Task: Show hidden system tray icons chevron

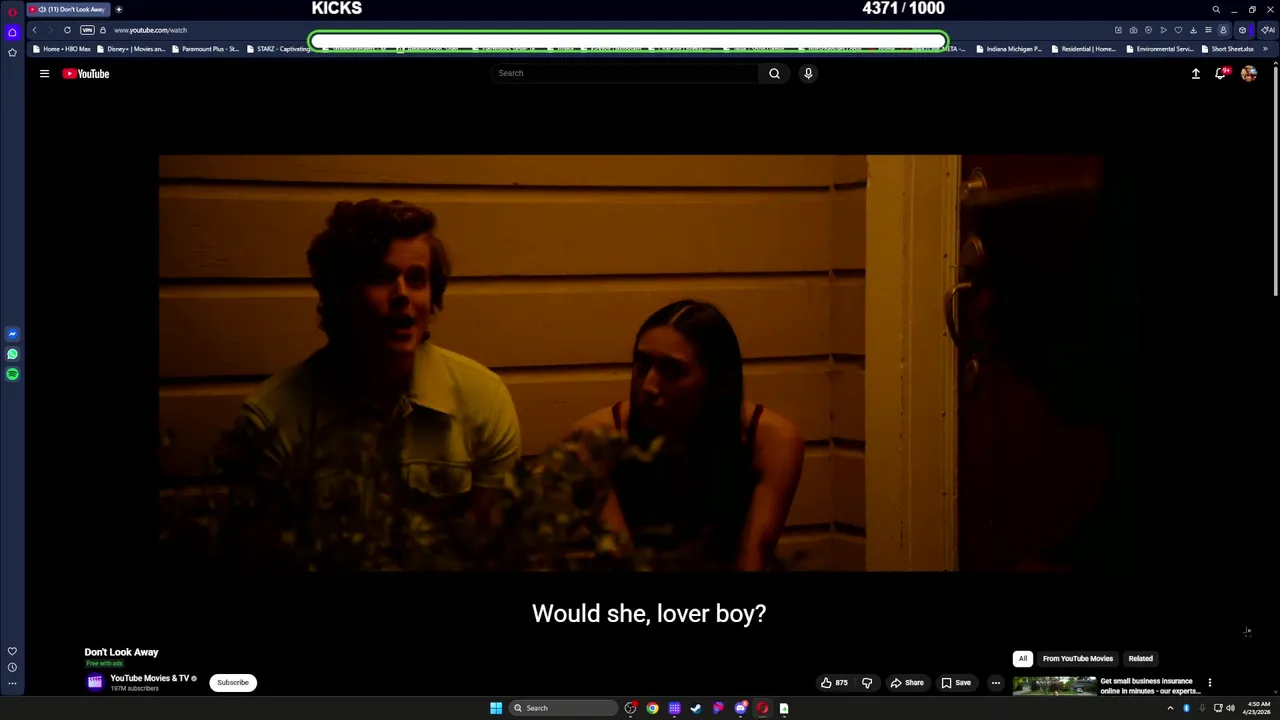Action: (x=1170, y=708)
